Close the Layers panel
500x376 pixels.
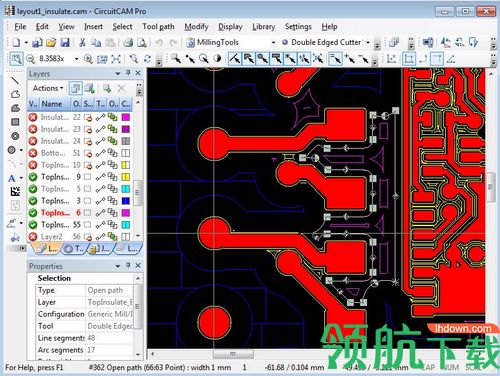138,73
